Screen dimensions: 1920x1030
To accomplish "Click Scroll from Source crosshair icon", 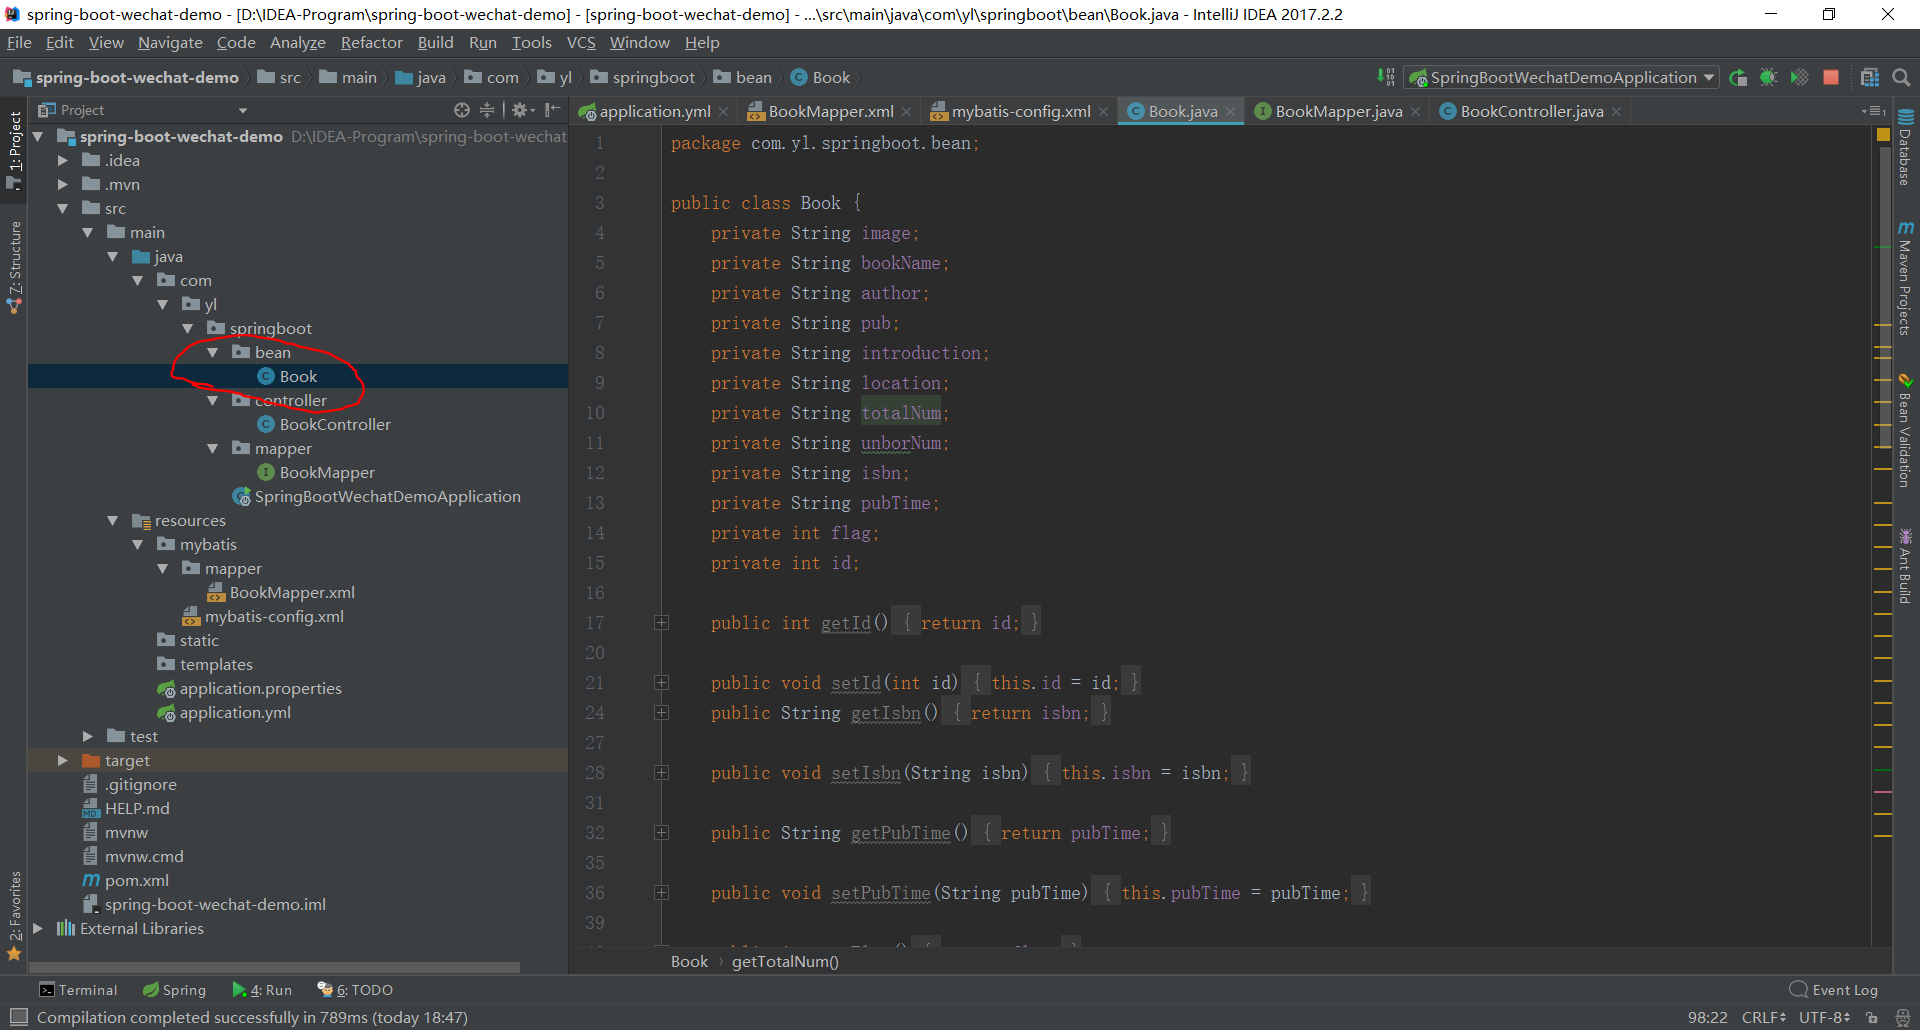I will (461, 110).
